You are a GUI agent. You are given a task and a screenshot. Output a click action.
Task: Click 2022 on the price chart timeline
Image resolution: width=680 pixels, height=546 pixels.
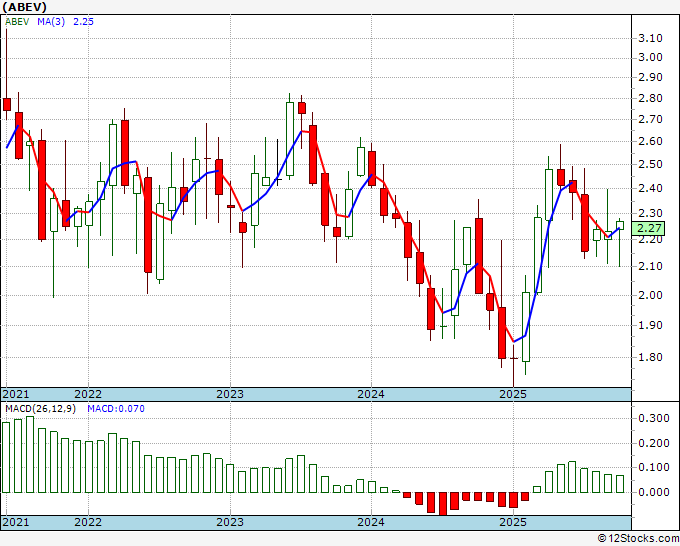[88, 394]
